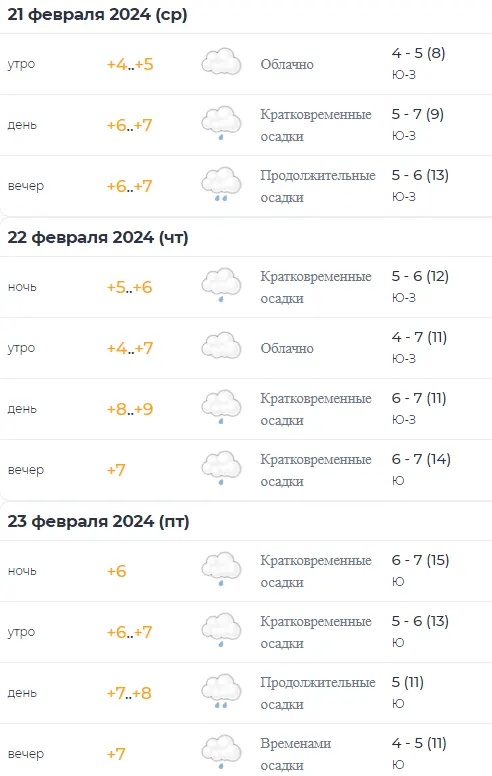Screen dimensions: 492x776
Task: Select the '21 февраля 2024 (ср)' date header
Action: click(98, 15)
